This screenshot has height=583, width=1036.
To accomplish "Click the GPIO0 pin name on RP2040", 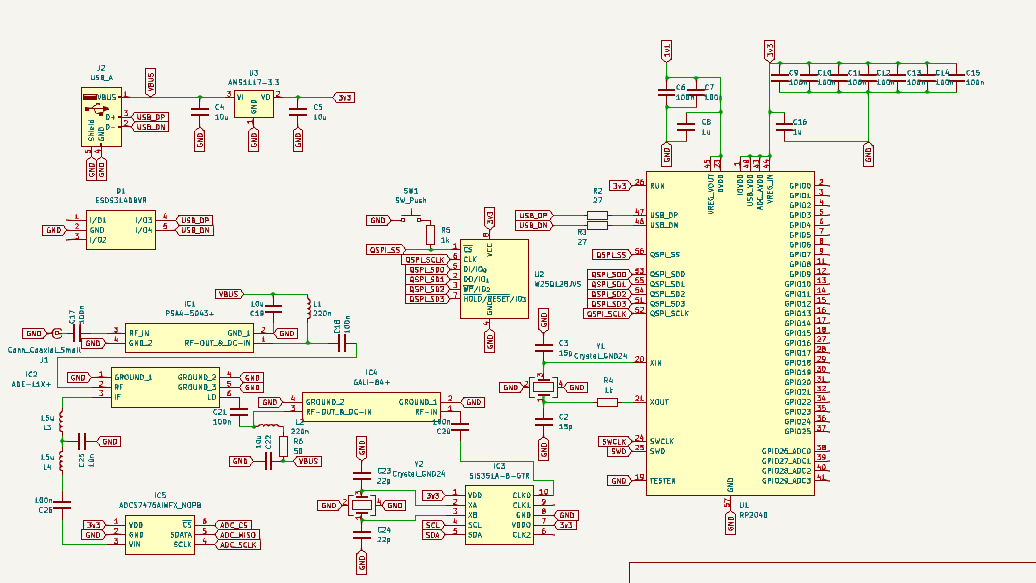I will pyautogui.click(x=800, y=186).
